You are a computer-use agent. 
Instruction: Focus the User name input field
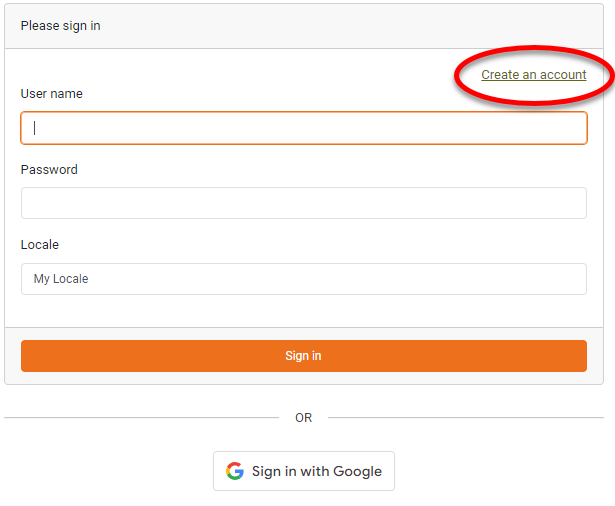(303, 128)
